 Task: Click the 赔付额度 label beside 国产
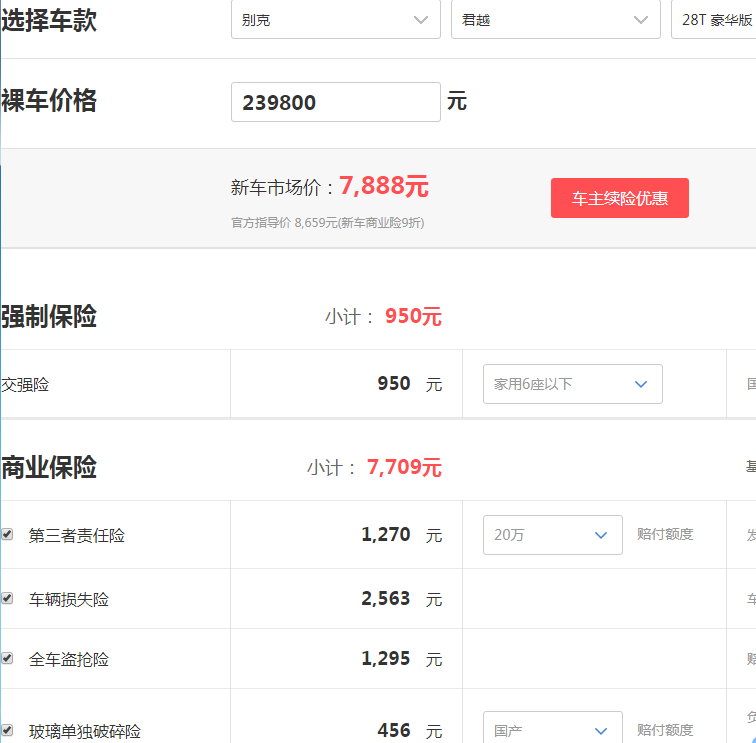[665, 730]
